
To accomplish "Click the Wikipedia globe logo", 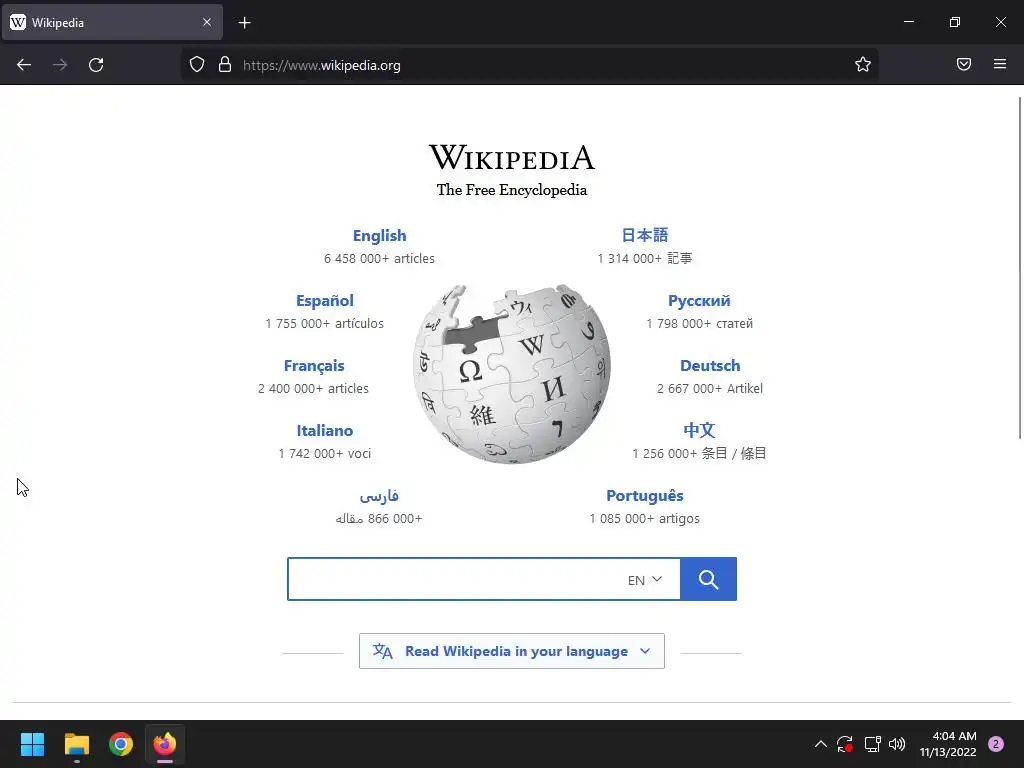I will tap(512, 374).
